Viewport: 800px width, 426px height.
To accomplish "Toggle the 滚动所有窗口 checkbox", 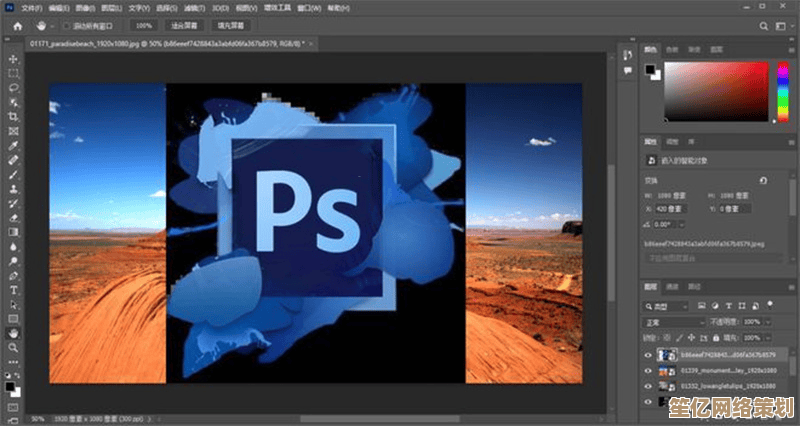I will click(x=66, y=26).
